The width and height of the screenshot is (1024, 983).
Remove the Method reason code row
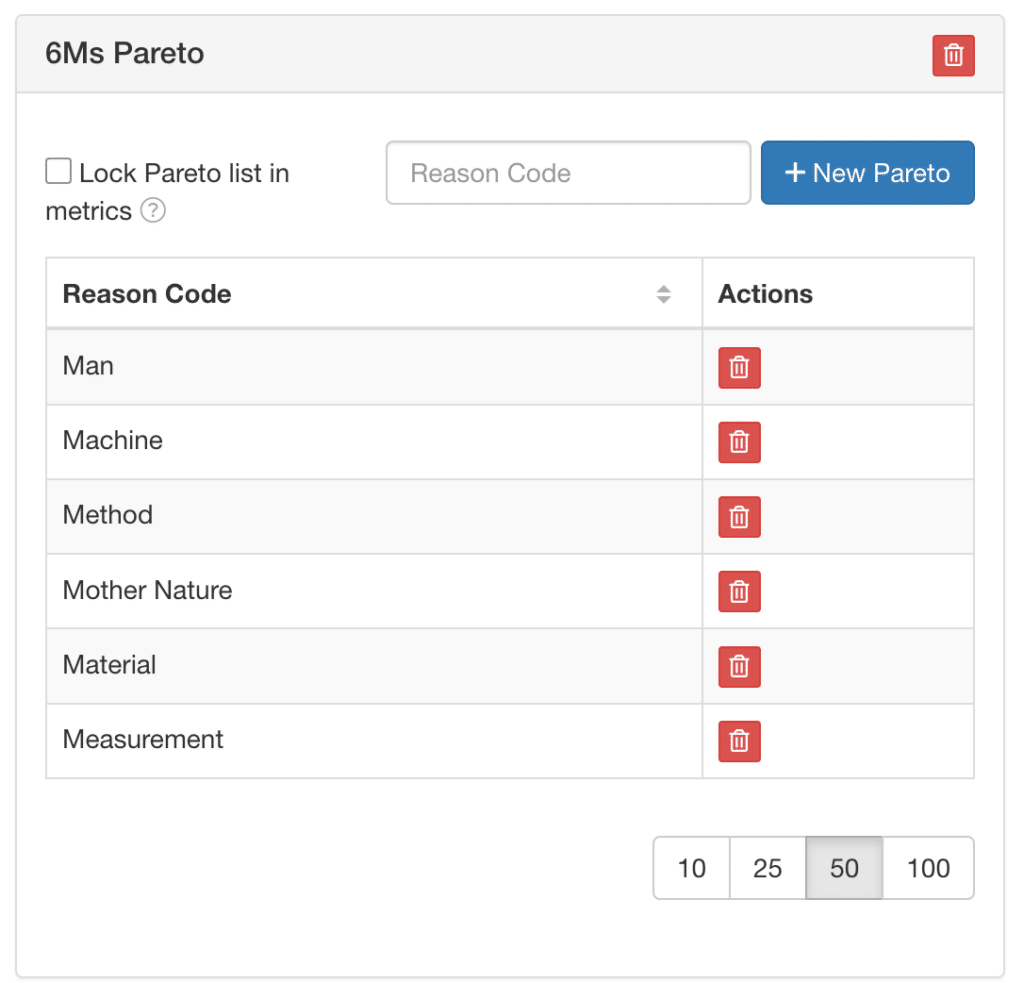[x=739, y=517]
